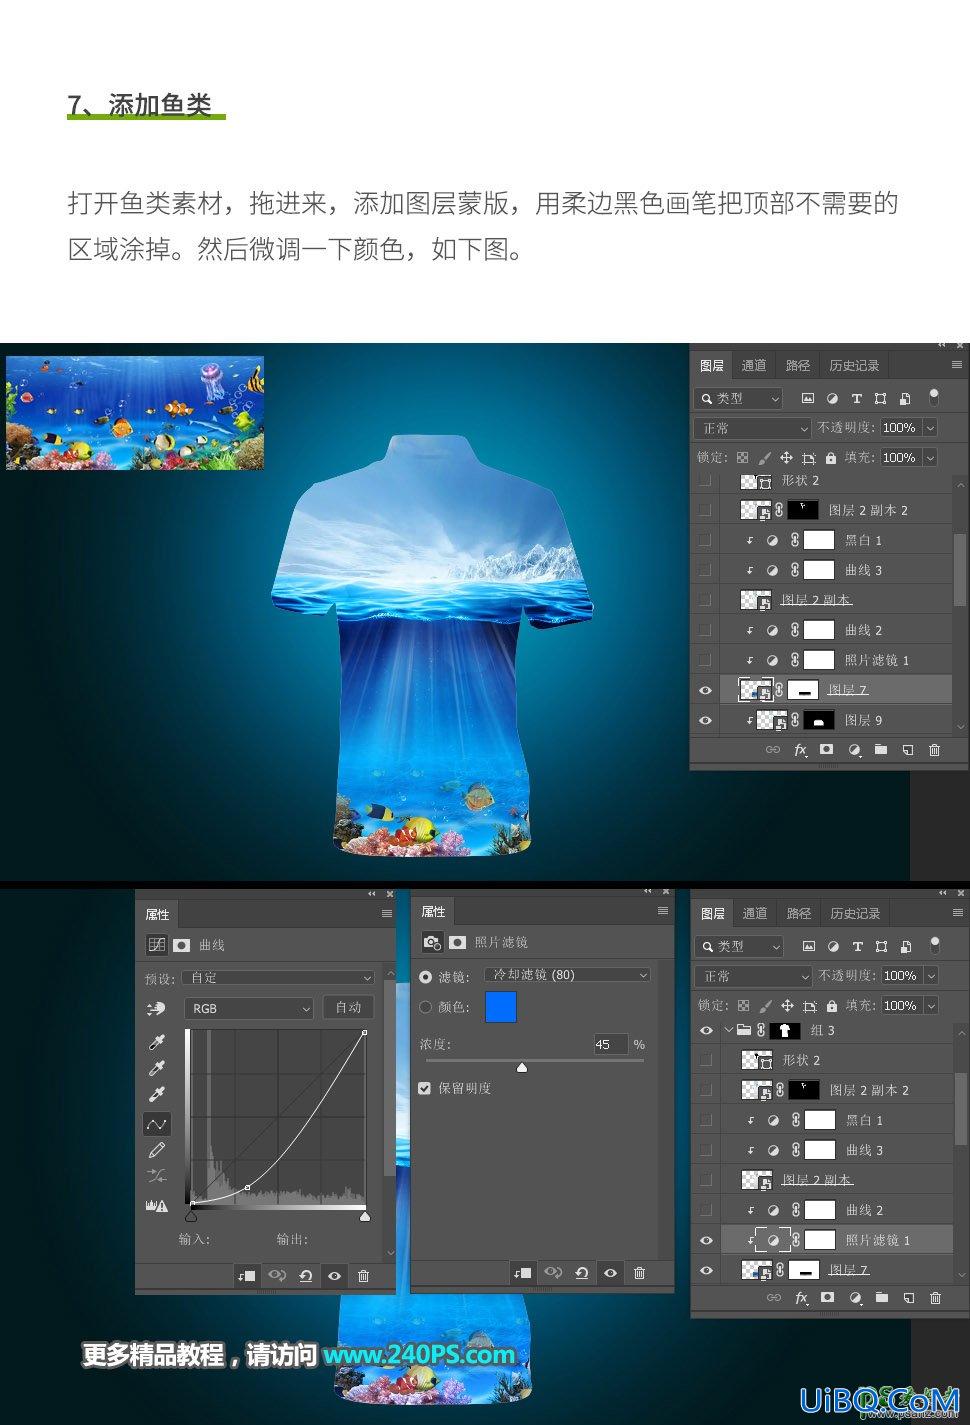Switch to 通道 tab in panel listing 图层 9

pyautogui.click(x=754, y=365)
